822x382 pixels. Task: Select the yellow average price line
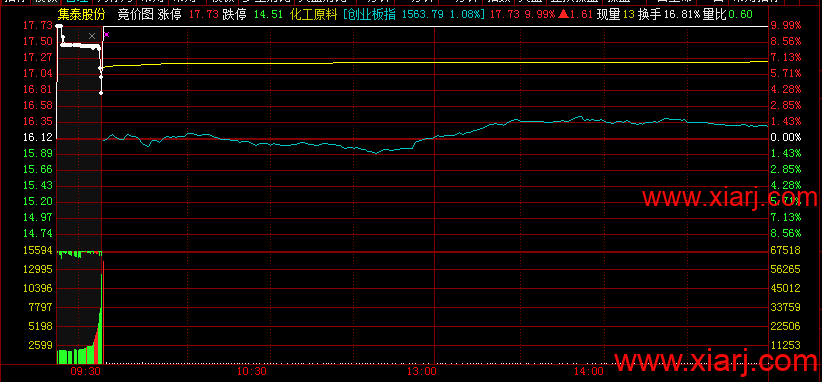[435, 62]
